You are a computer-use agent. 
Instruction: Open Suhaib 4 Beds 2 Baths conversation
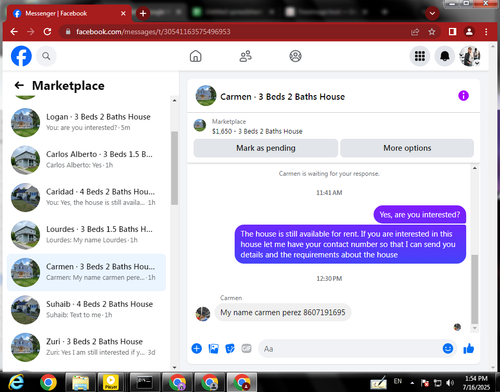[x=87, y=310]
